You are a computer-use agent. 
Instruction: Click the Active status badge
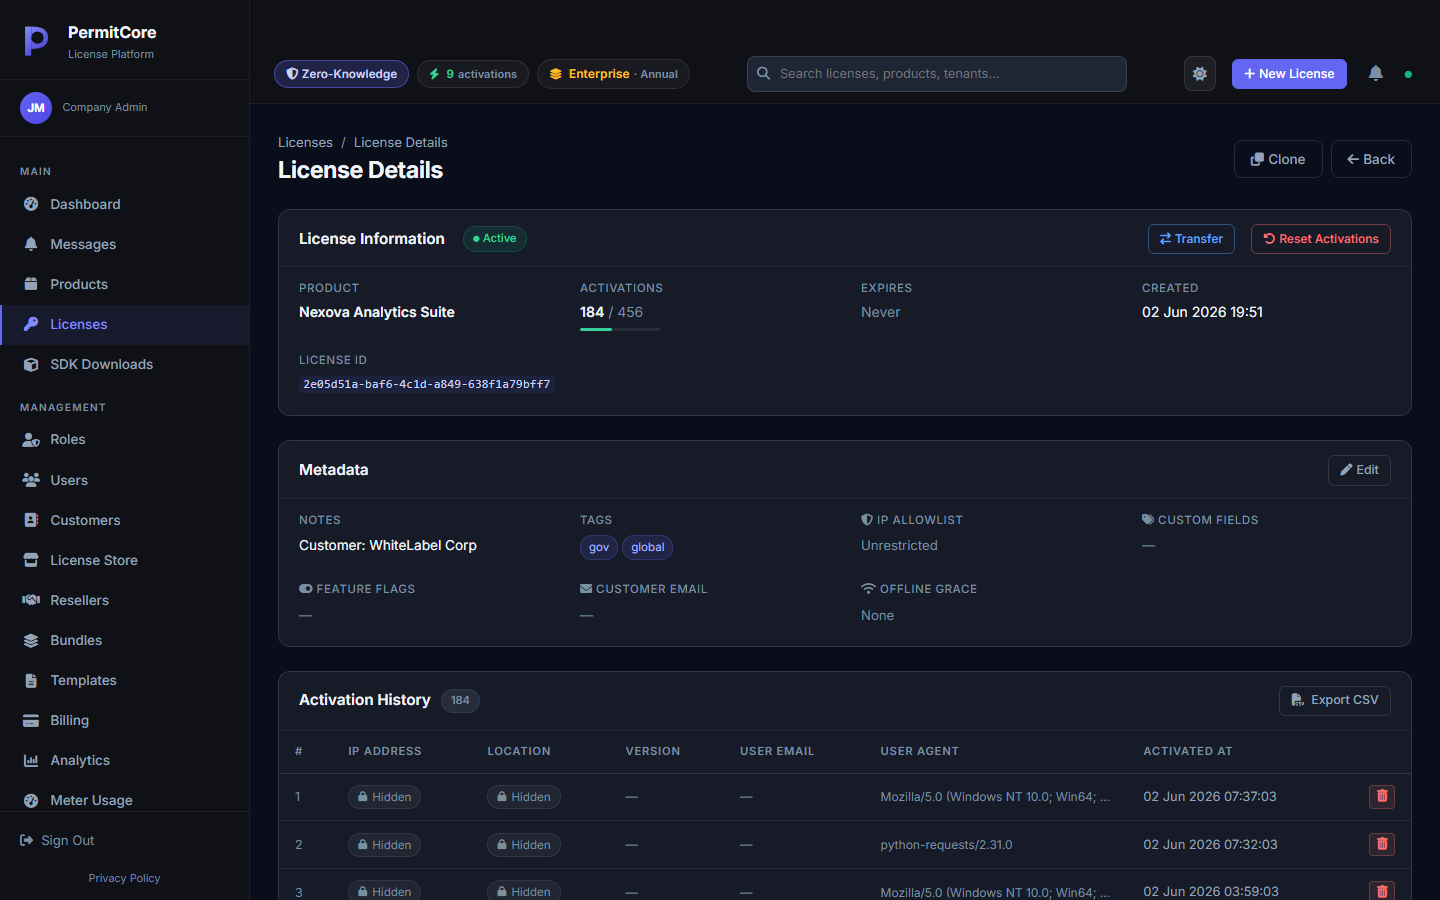[x=495, y=239]
